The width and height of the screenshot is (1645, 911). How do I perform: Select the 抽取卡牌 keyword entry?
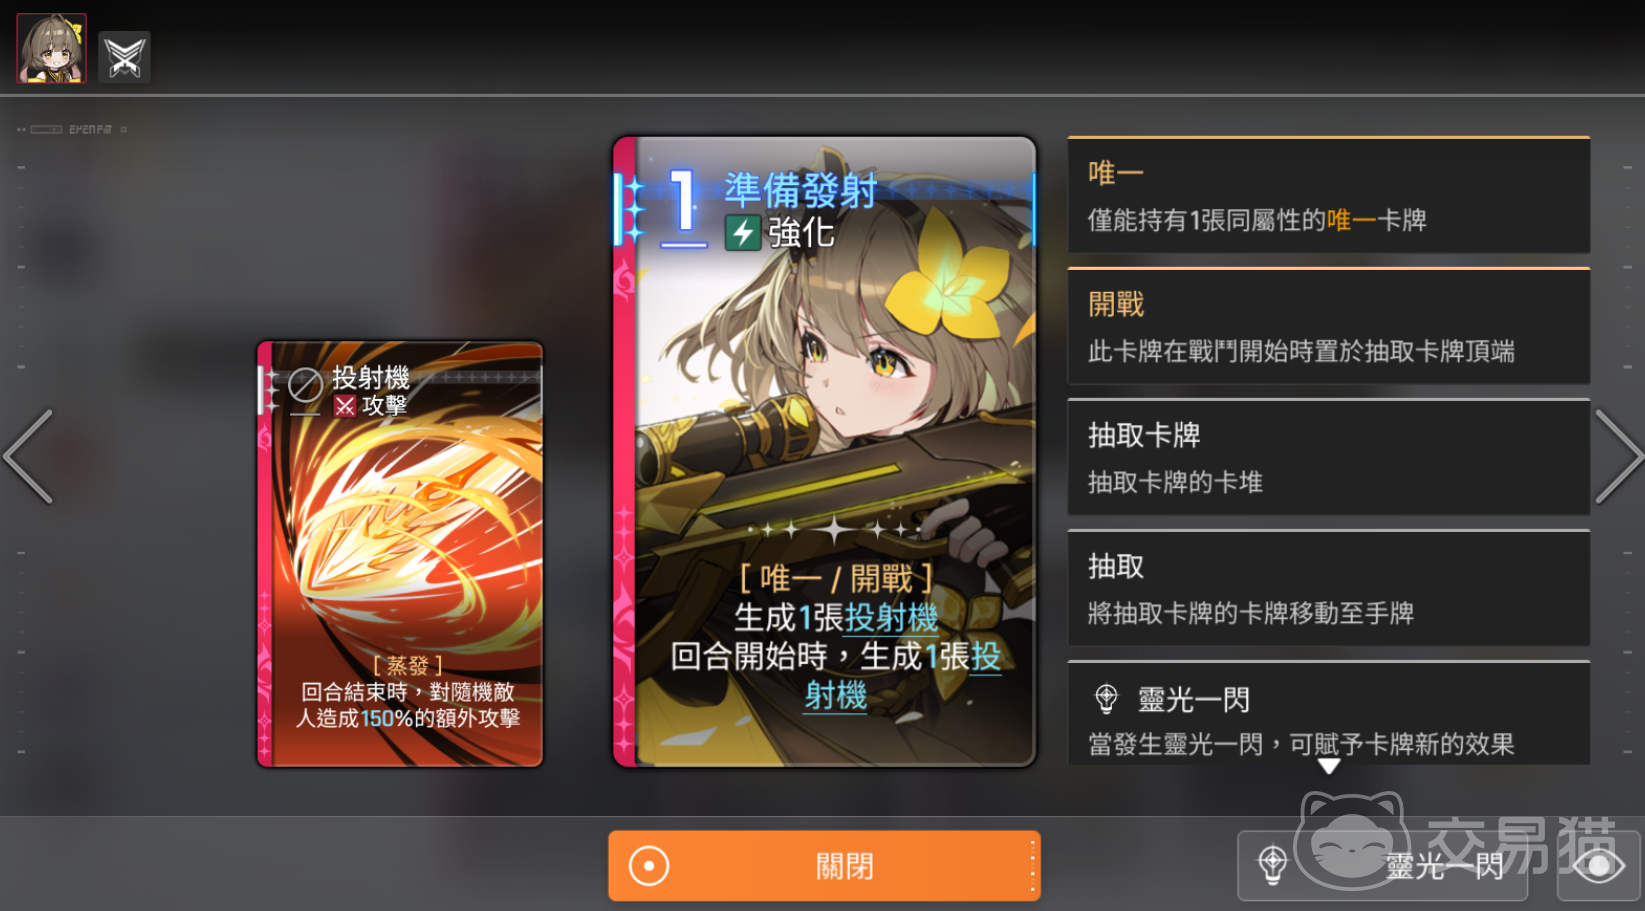(1328, 457)
